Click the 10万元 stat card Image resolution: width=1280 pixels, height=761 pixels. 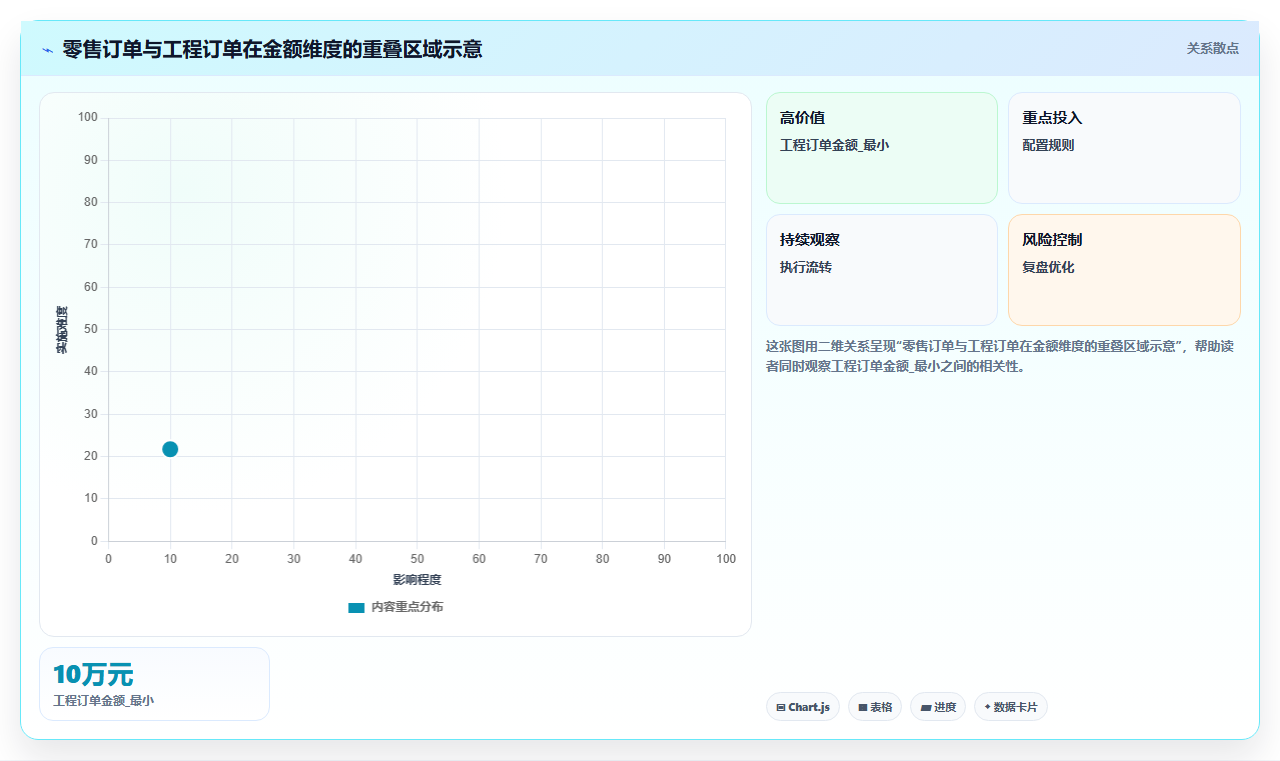[x=154, y=684]
